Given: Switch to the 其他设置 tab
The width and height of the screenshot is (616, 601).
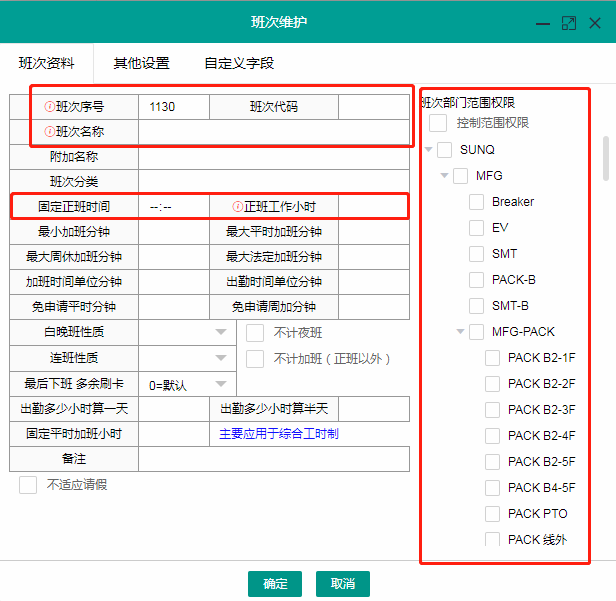Looking at the screenshot, I should point(141,63).
